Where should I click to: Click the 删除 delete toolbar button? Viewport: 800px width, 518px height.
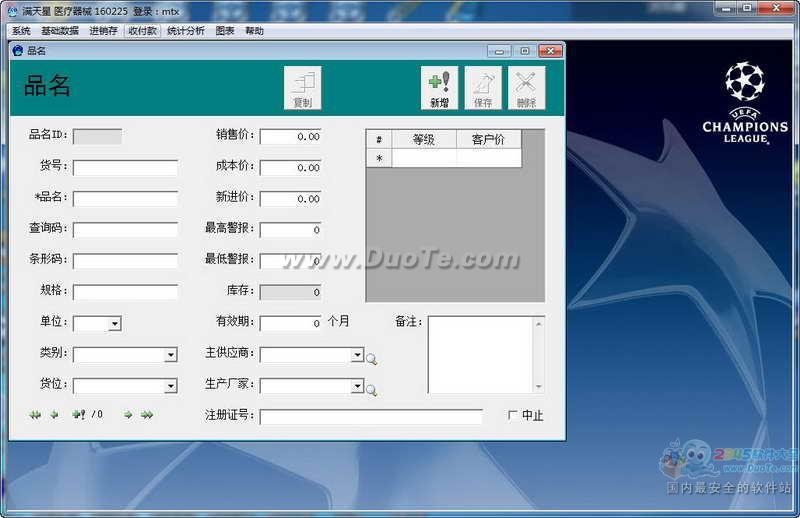tap(526, 88)
